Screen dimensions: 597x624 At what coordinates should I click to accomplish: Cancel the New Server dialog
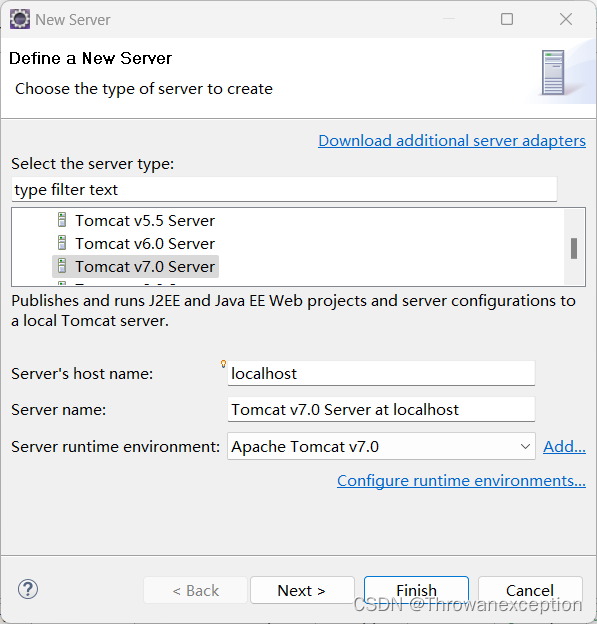pos(530,590)
